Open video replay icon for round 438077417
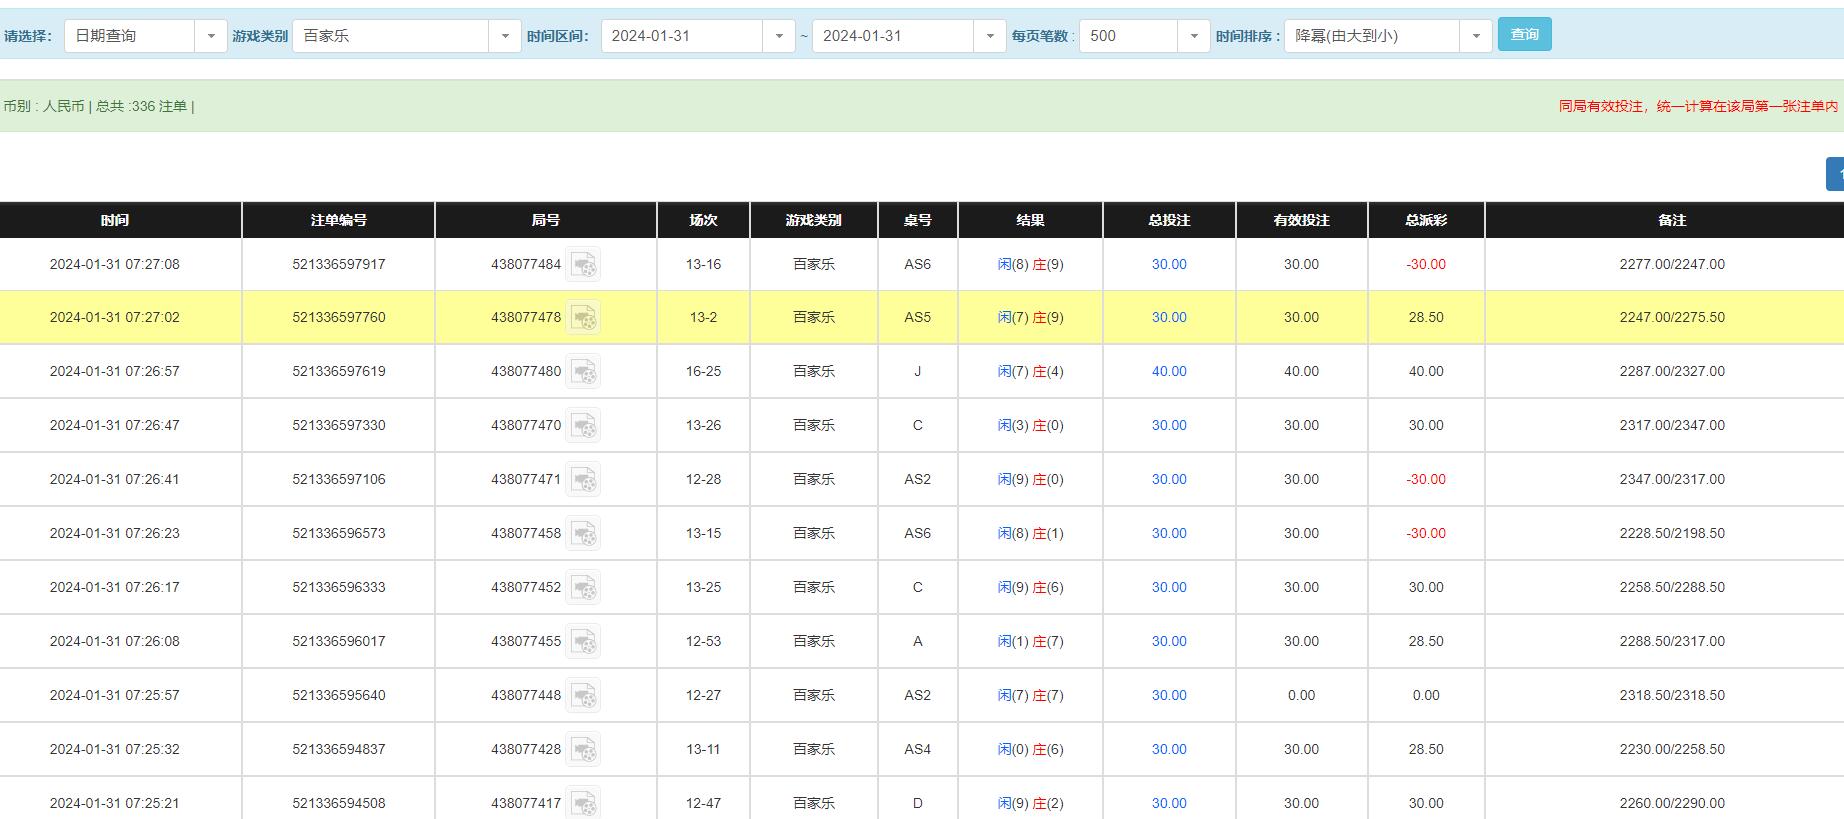Image resolution: width=1844 pixels, height=819 pixels. pos(584,803)
